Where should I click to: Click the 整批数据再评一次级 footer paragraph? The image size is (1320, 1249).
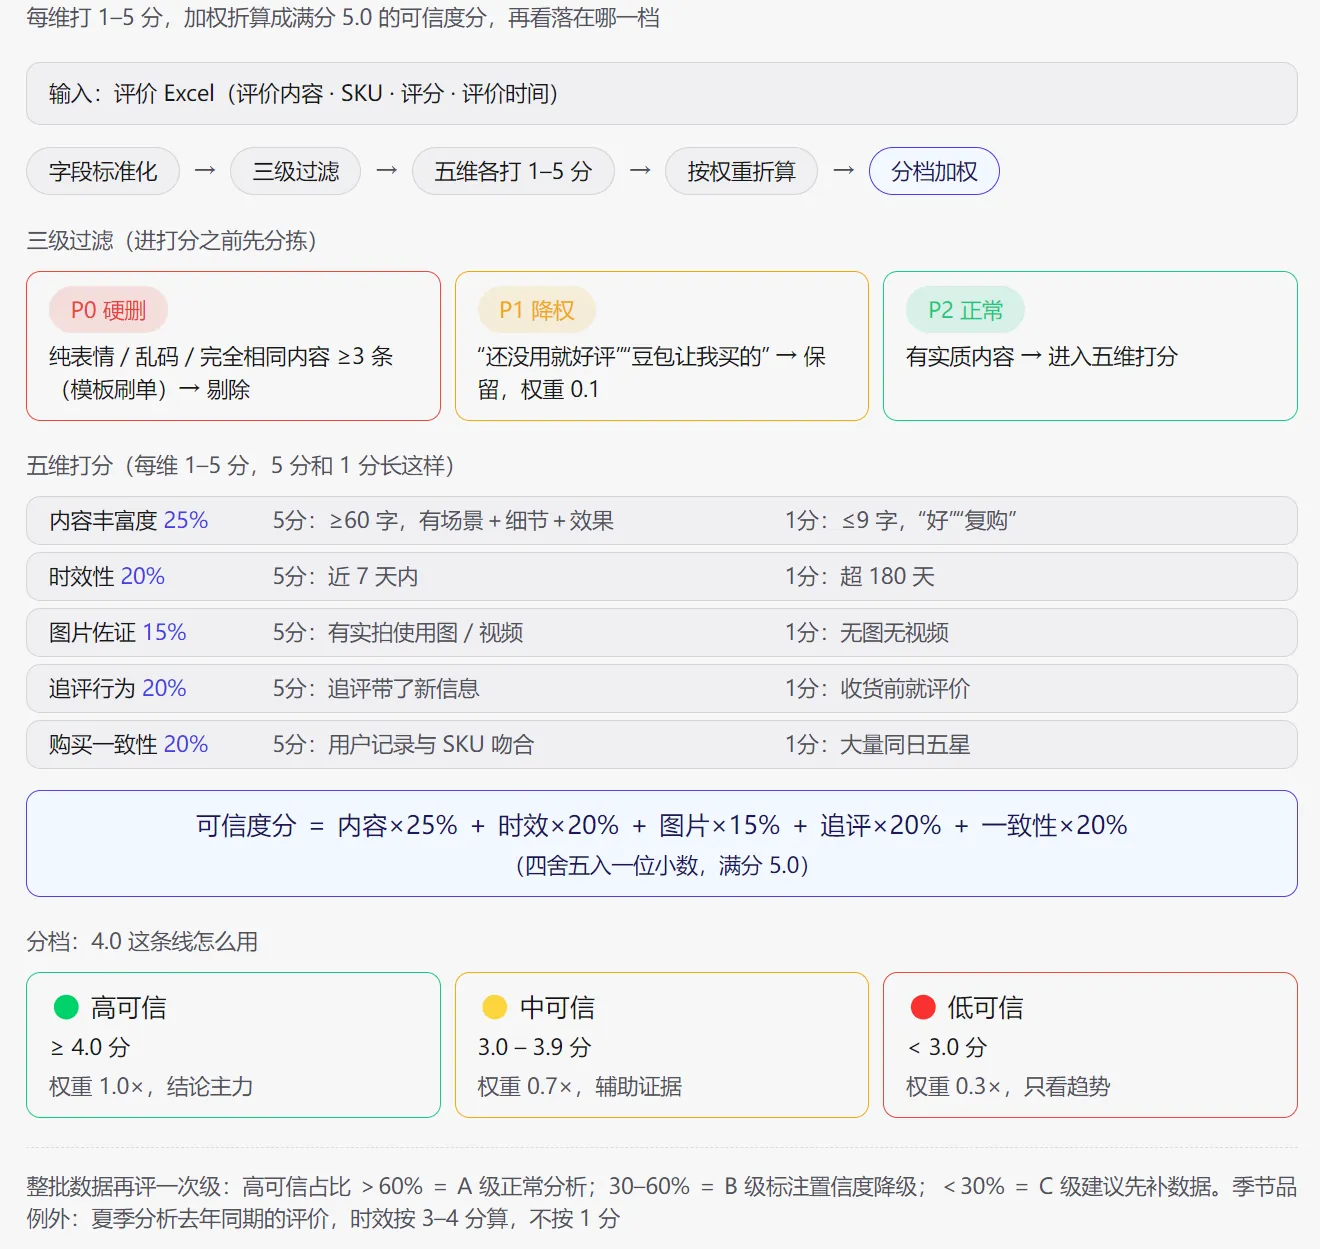coord(662,1203)
